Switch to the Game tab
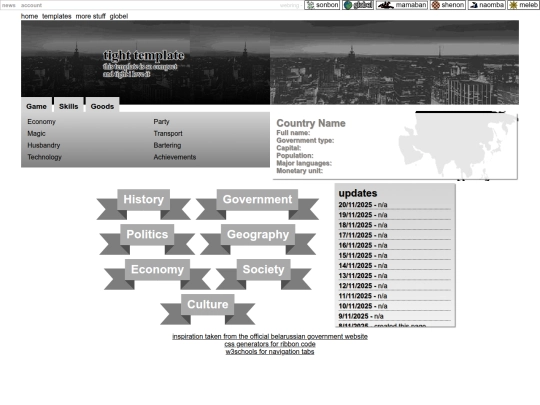The image size is (540, 405). [37, 106]
